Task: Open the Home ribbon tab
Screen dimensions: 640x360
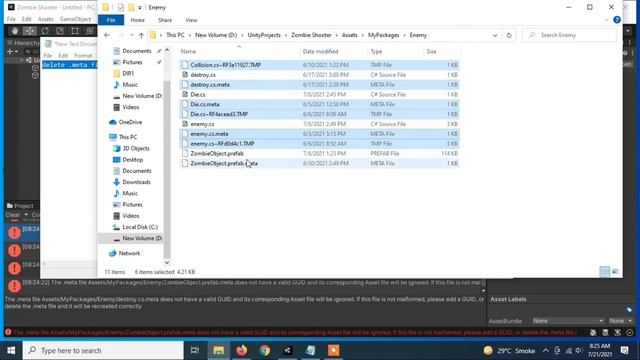Action: [x=138, y=20]
